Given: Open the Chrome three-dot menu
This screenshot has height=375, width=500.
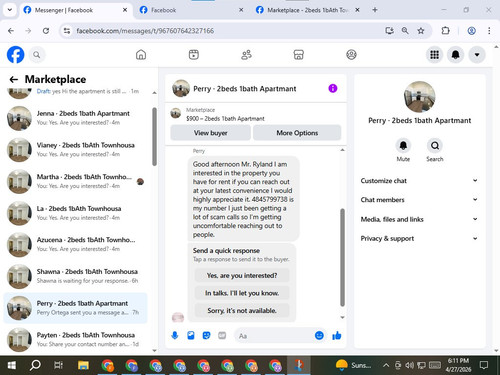Looking at the screenshot, I should (x=489, y=31).
